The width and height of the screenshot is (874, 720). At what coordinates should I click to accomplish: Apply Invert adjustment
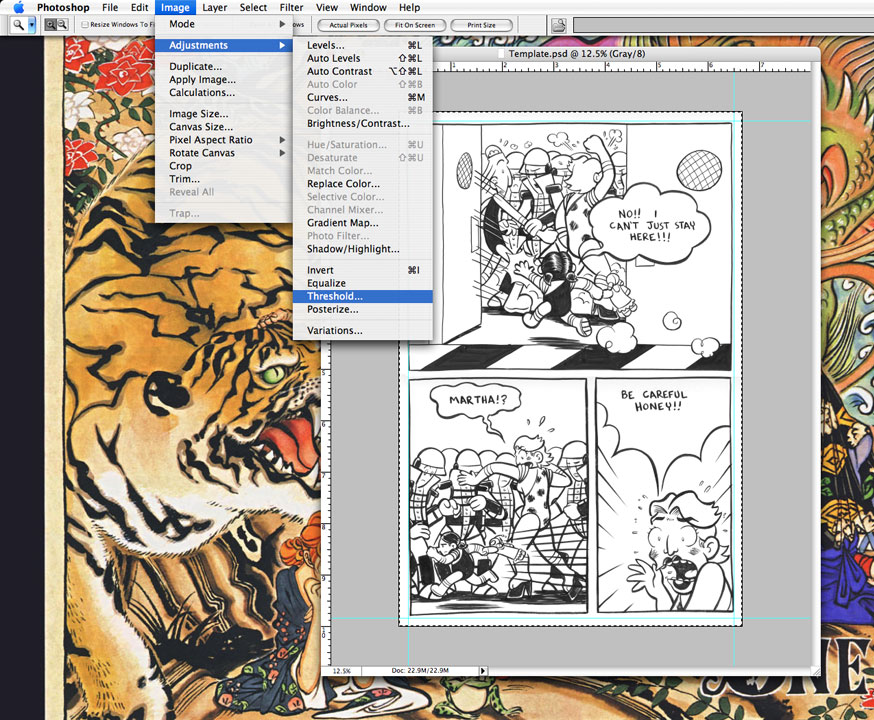pyautogui.click(x=363, y=270)
